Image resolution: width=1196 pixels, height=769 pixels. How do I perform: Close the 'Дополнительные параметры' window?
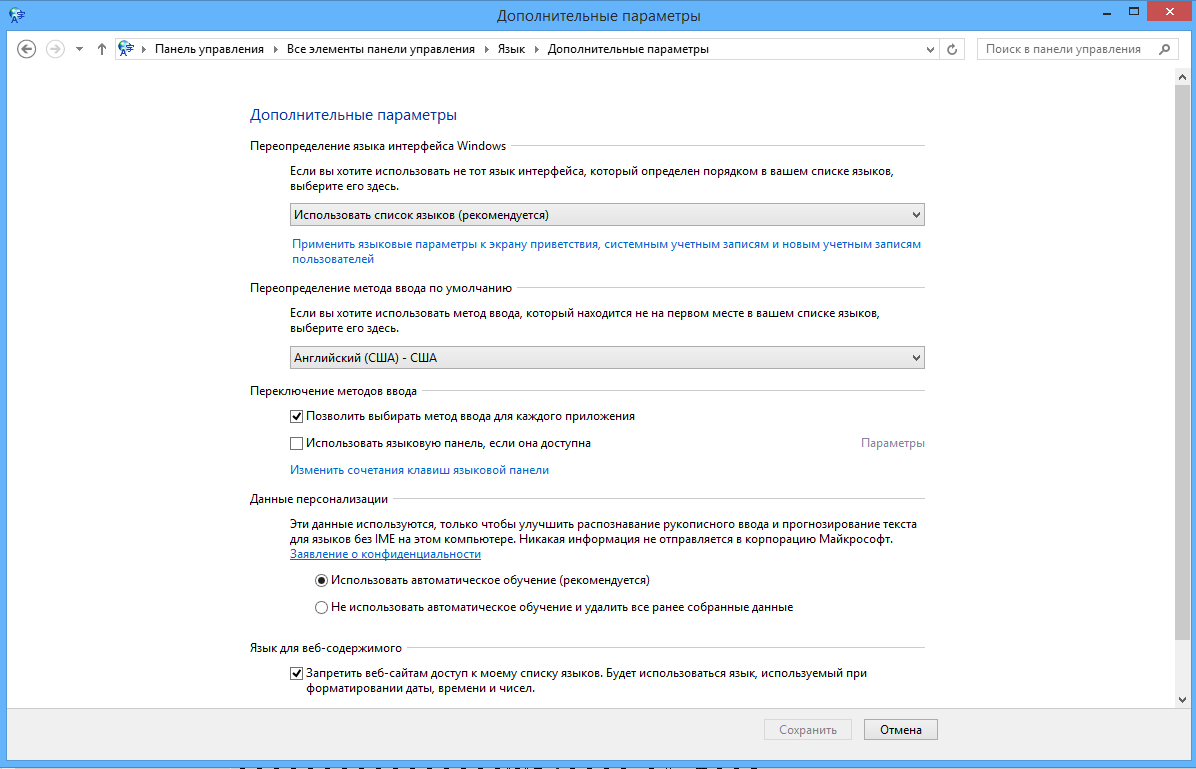pos(1170,12)
